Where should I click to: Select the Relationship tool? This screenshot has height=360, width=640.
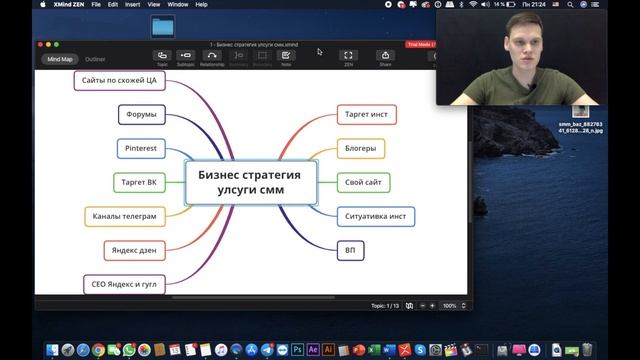click(212, 56)
